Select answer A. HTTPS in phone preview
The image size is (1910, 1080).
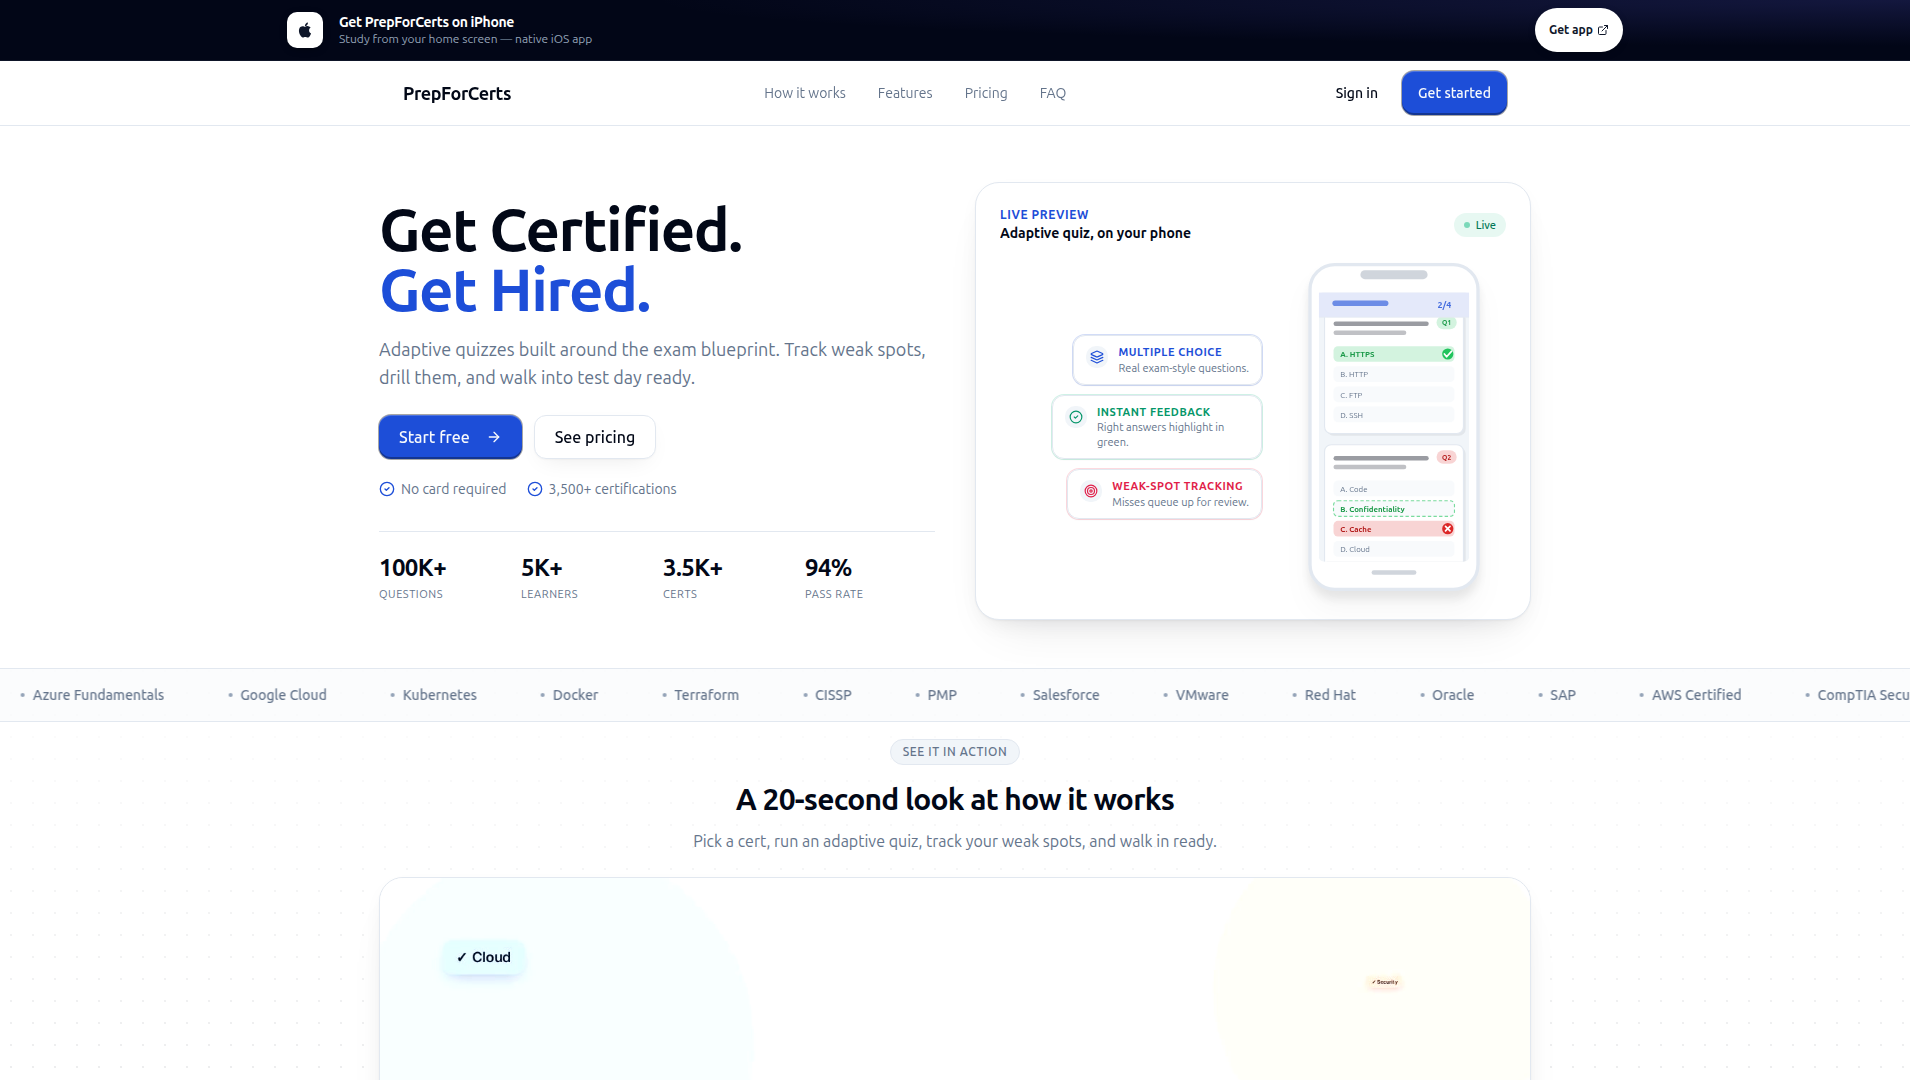1394,354
